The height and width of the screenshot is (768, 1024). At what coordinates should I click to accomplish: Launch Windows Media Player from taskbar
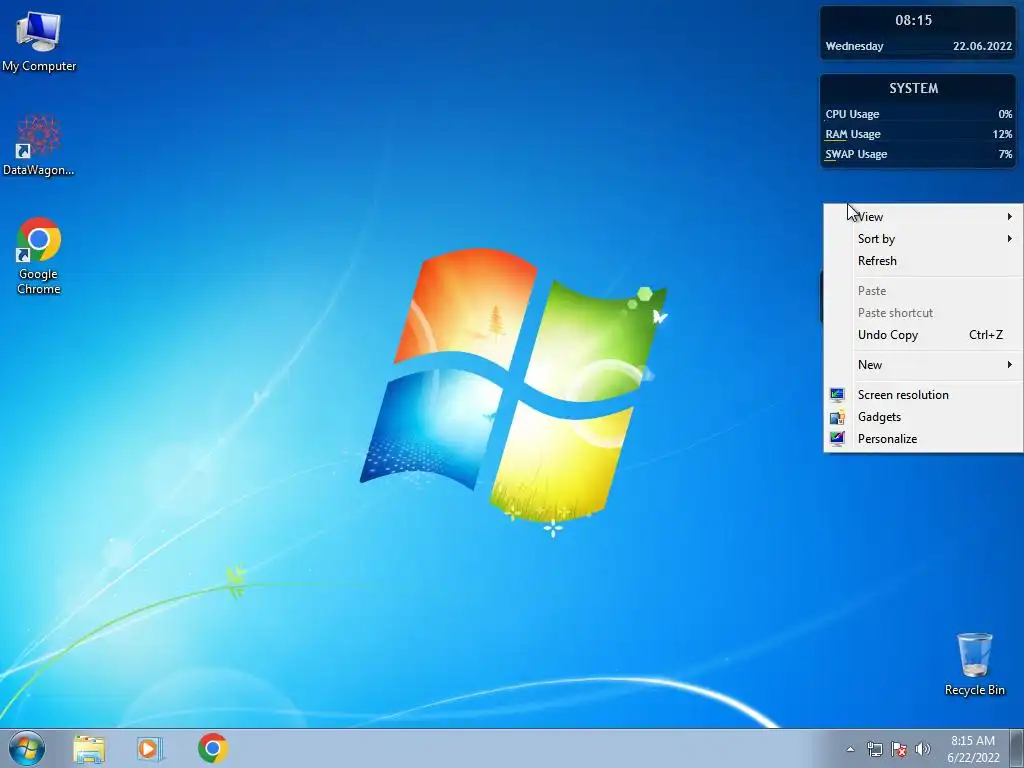click(150, 748)
